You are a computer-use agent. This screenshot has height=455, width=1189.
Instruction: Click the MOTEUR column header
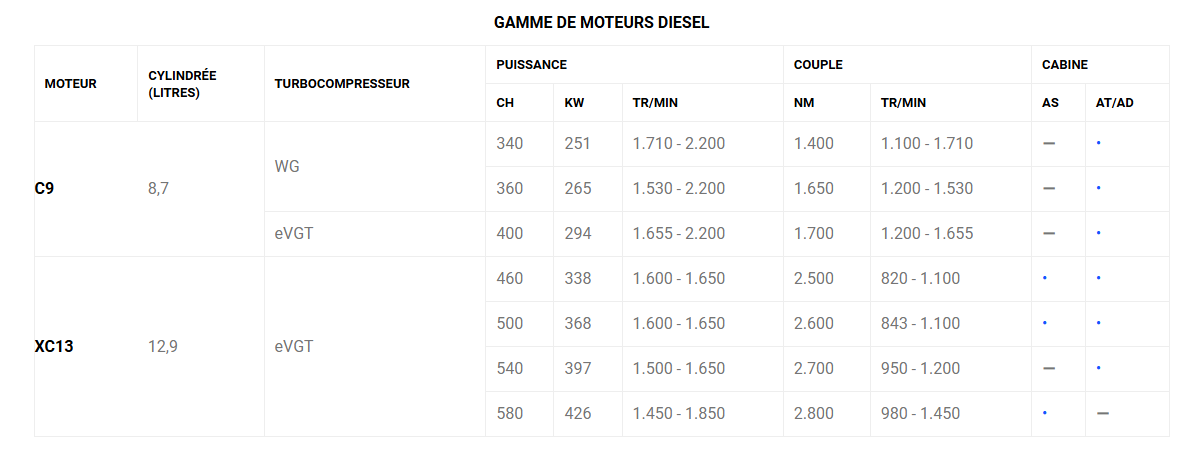pos(71,84)
